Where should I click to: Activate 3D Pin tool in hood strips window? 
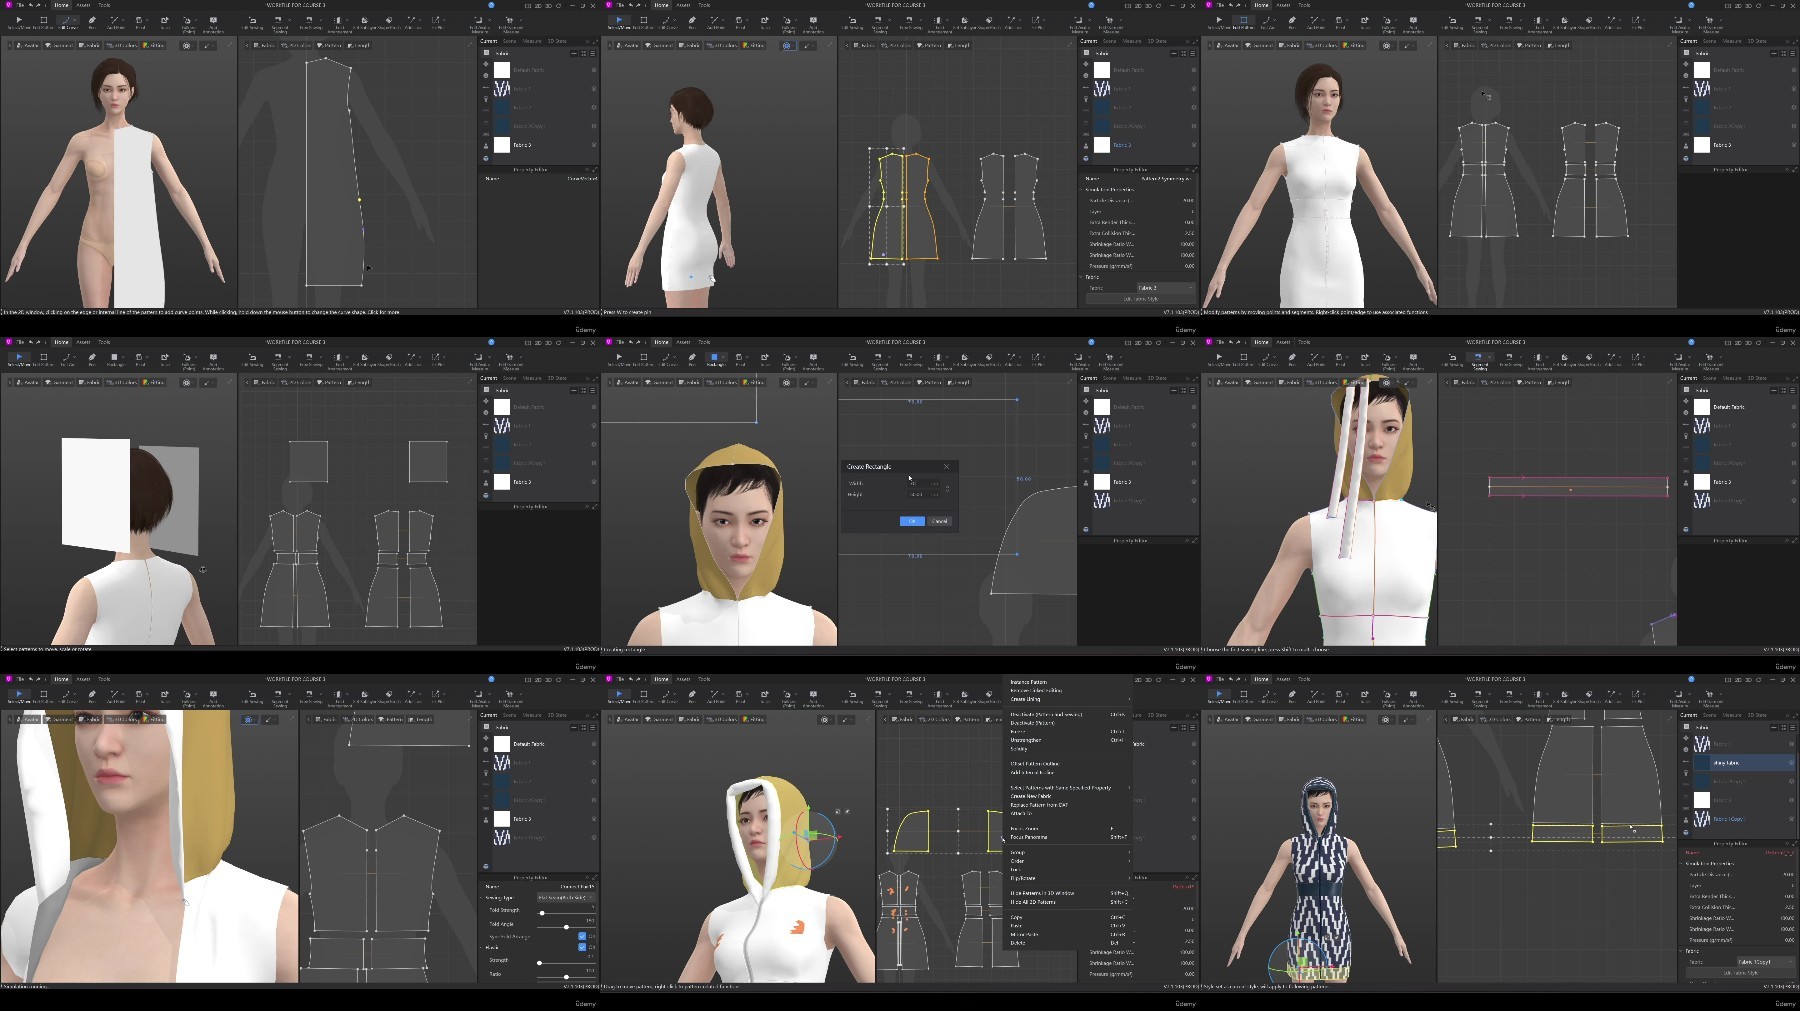coord(1637,359)
